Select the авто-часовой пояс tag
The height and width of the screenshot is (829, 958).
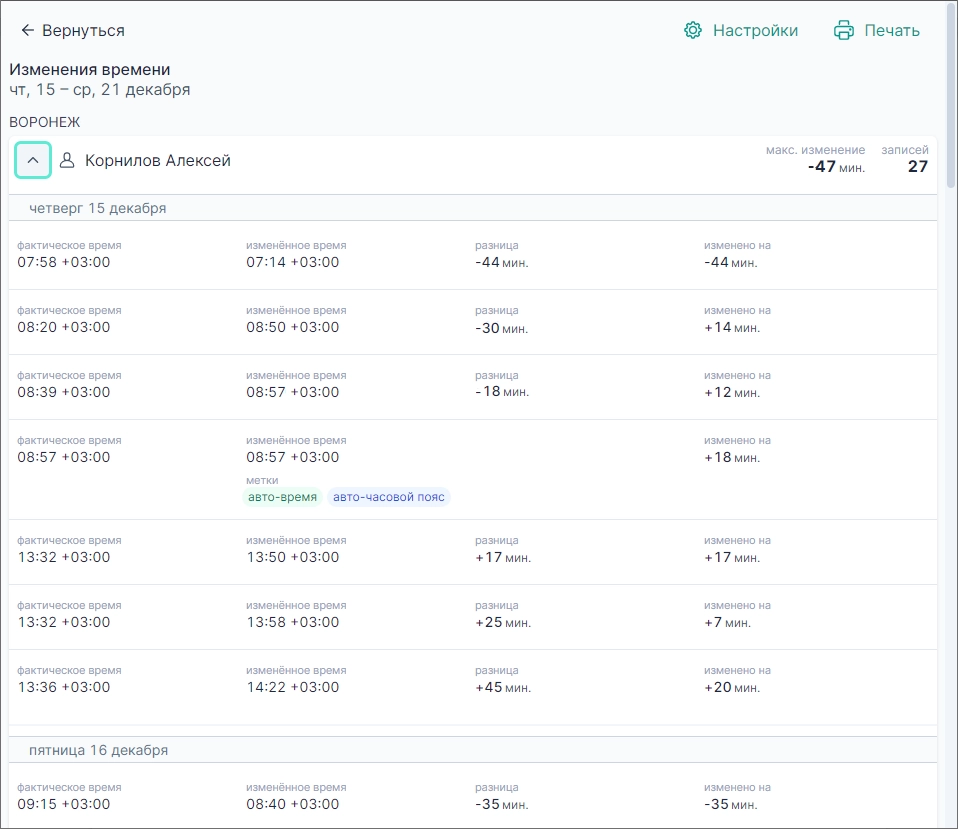click(389, 497)
